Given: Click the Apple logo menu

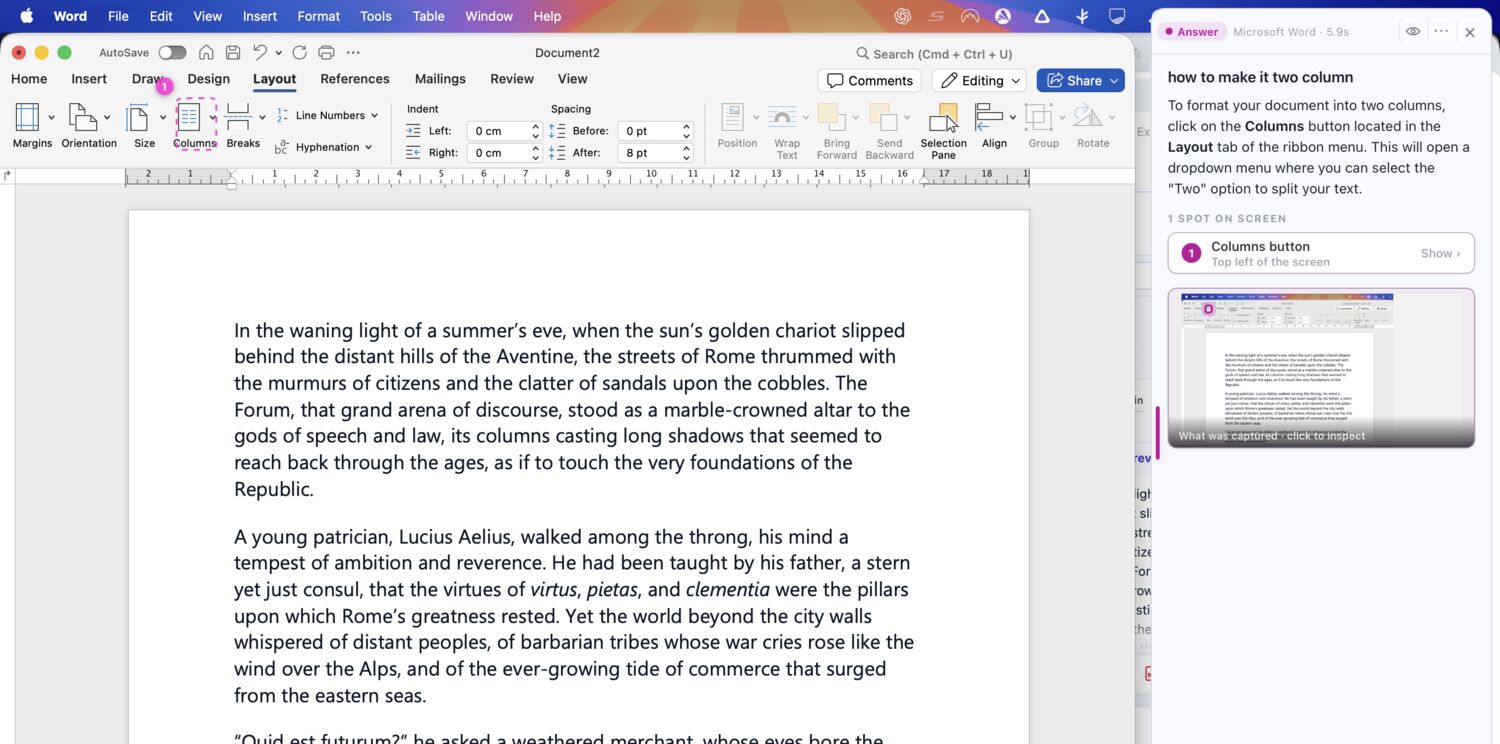Looking at the screenshot, I should click(27, 16).
